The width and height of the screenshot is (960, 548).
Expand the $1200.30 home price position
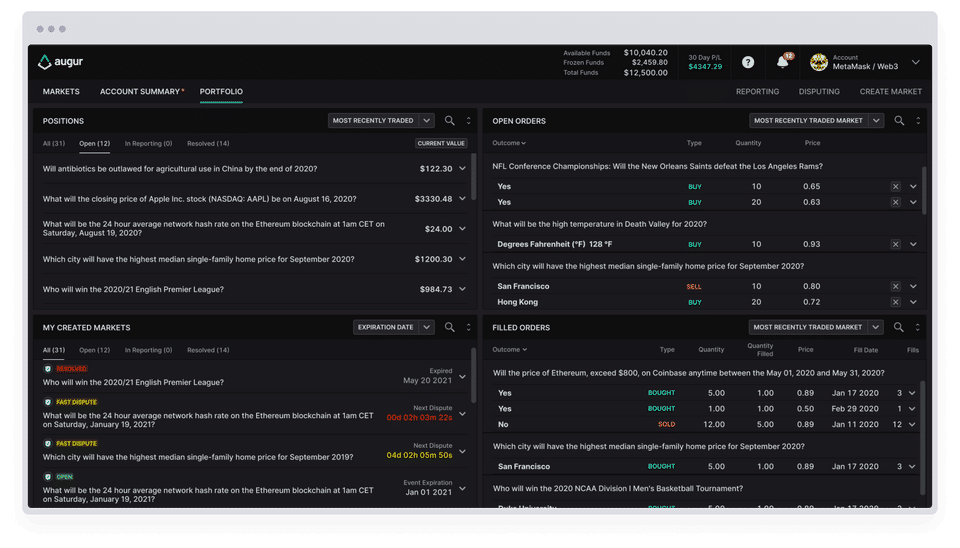(462, 259)
